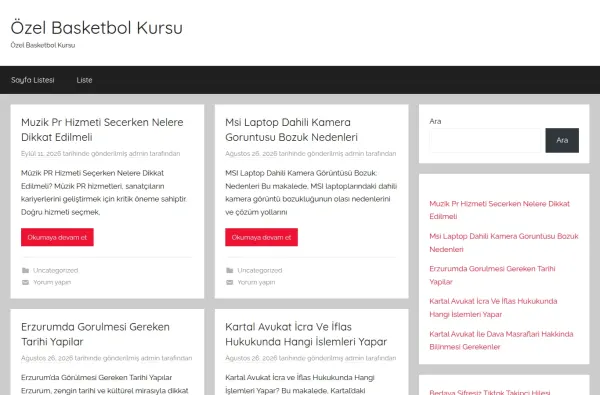The width and height of the screenshot is (600, 395).
Task: Click admin author link on Kartal Avukat İcra post
Action: [x=354, y=358]
